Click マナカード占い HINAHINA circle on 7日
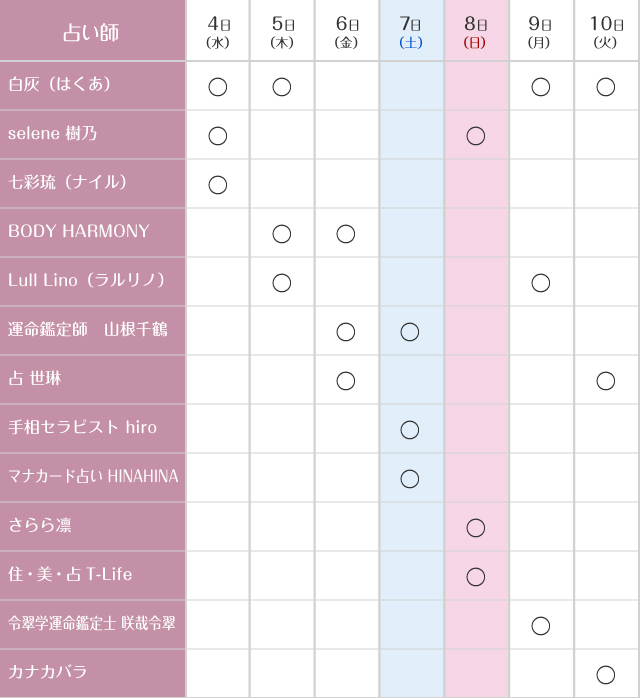This screenshot has height=698, width=640. 410,479
